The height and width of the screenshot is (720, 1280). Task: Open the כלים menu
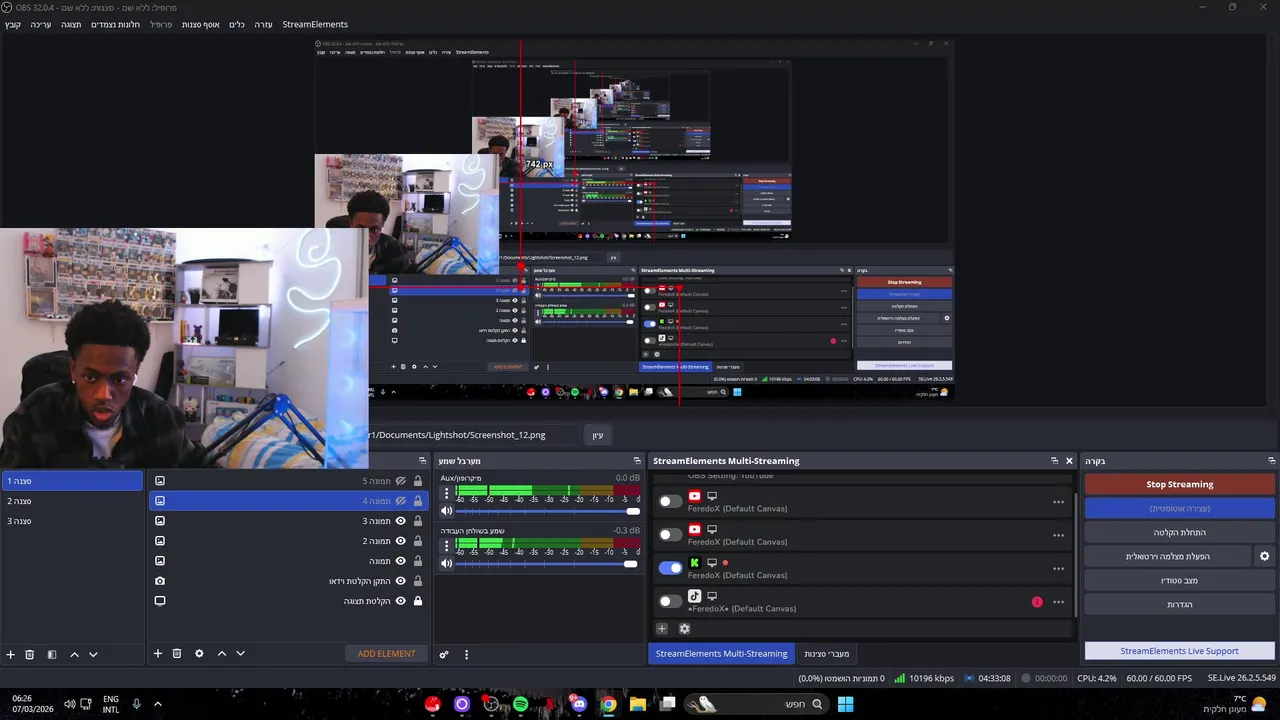click(x=237, y=24)
